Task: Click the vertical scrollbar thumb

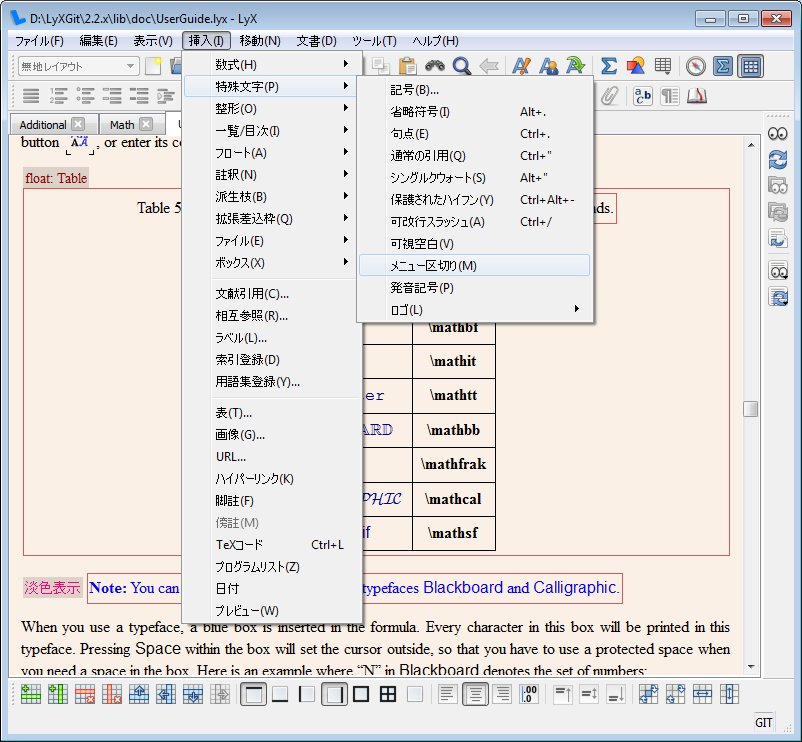Action: pyautogui.click(x=750, y=409)
